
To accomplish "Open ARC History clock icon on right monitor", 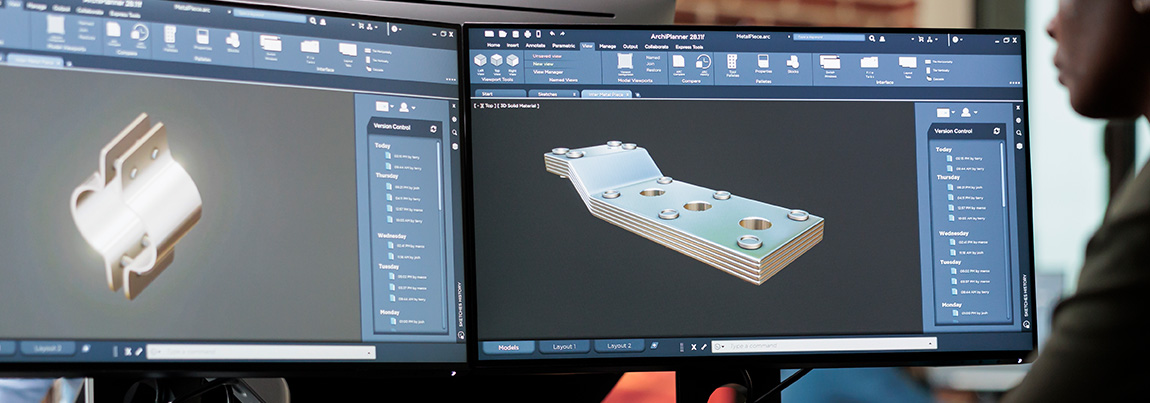I will coord(703,62).
